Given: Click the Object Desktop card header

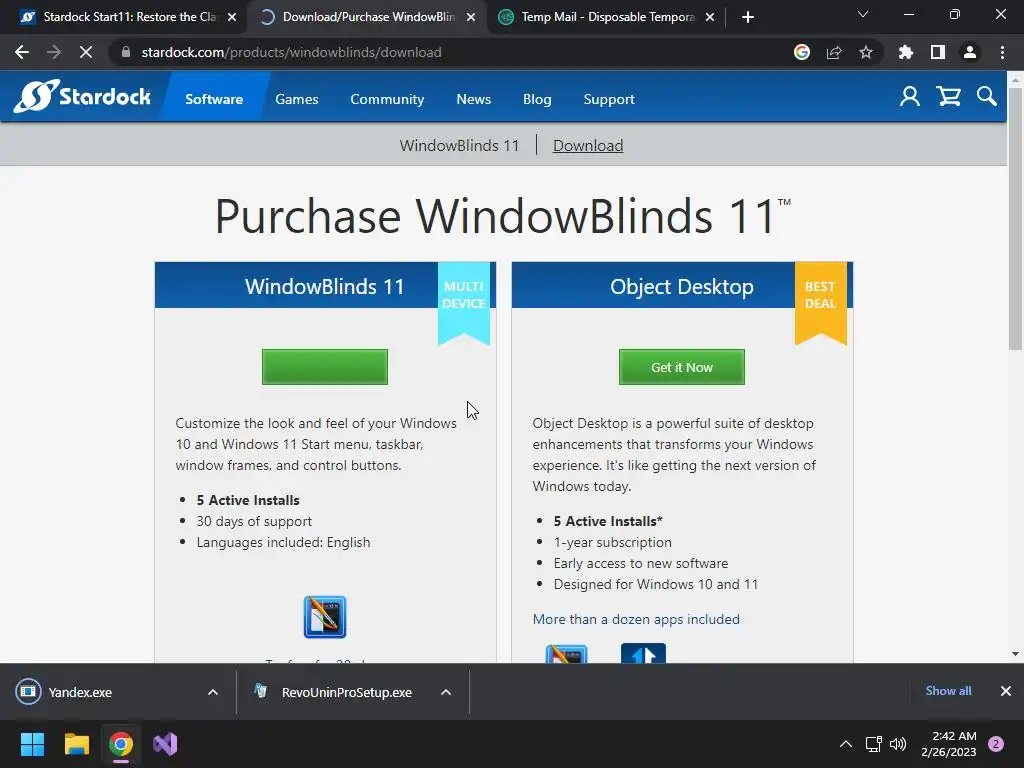Looking at the screenshot, I should 682,286.
